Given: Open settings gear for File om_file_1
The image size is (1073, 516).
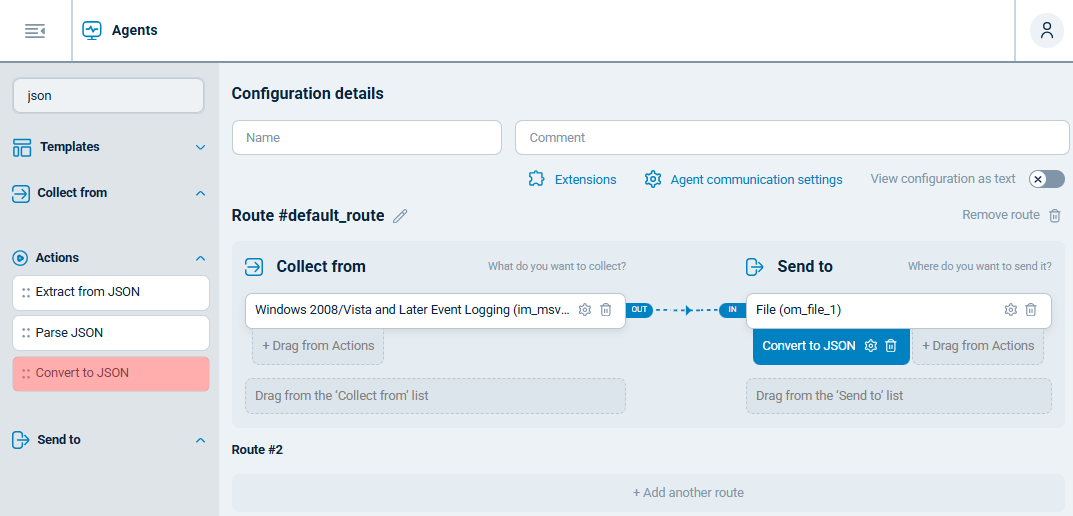Looking at the screenshot, I should [1011, 310].
